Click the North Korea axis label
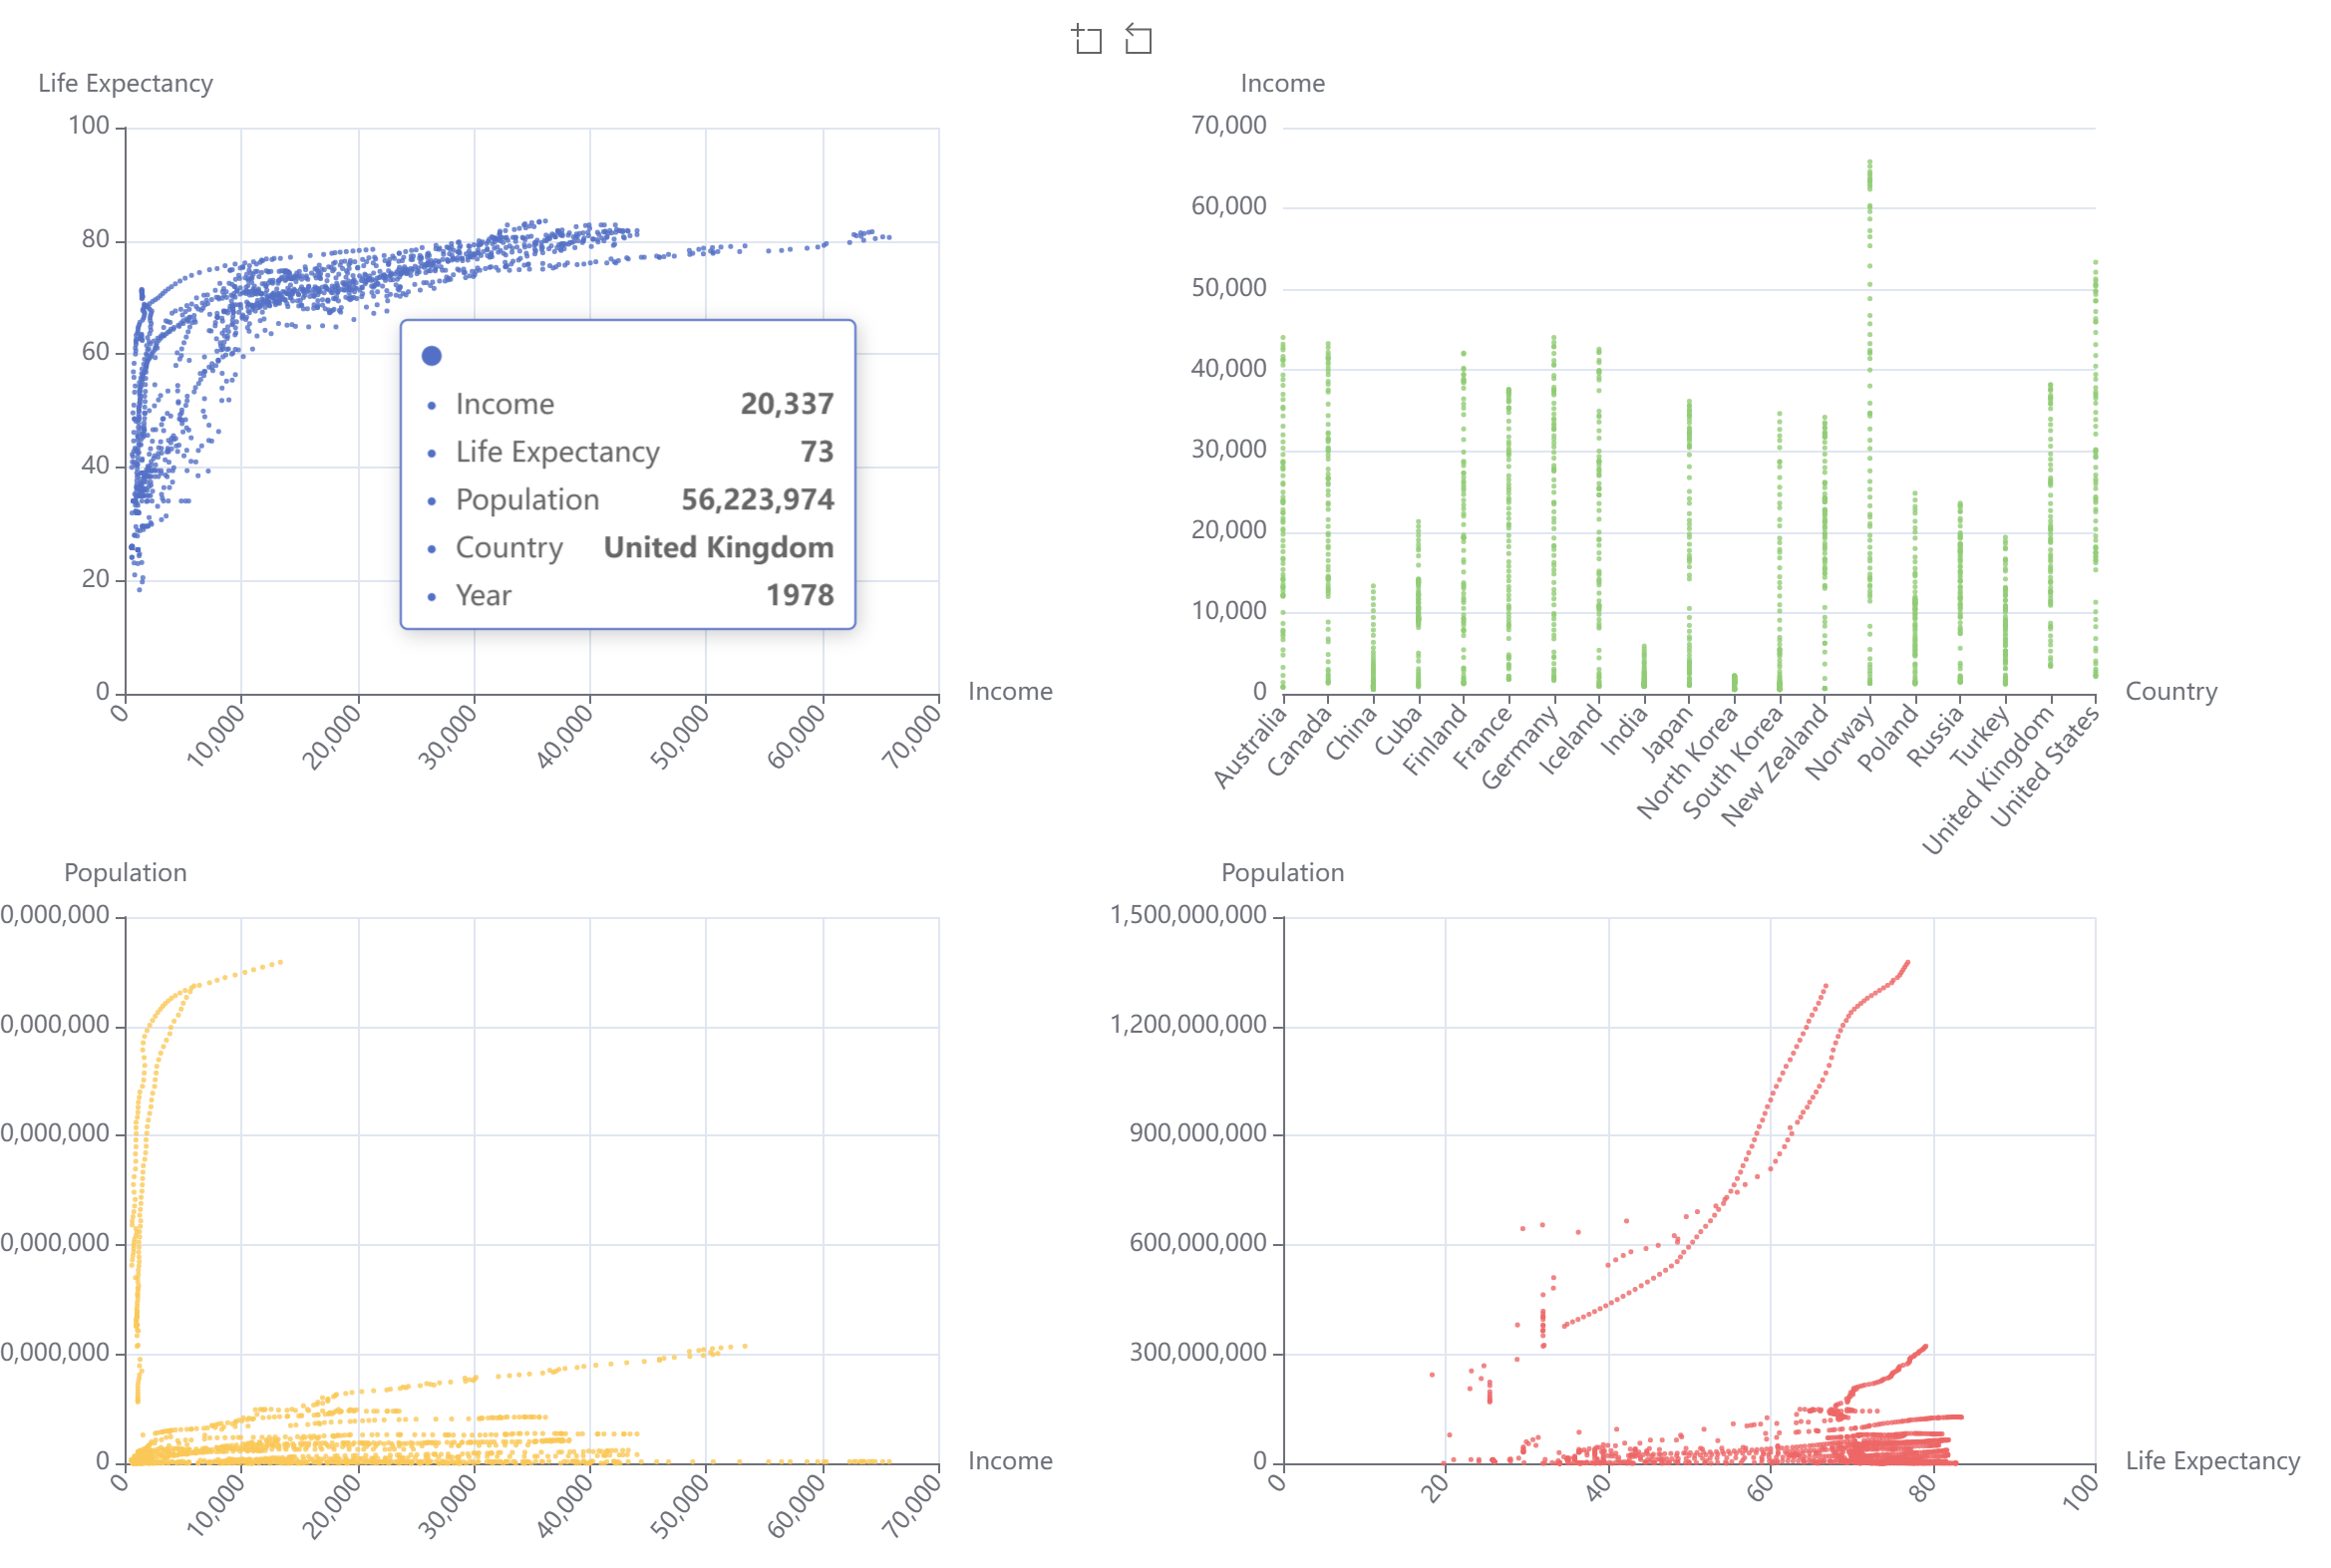Viewport: 2331px width, 1568px height. coord(1686,764)
